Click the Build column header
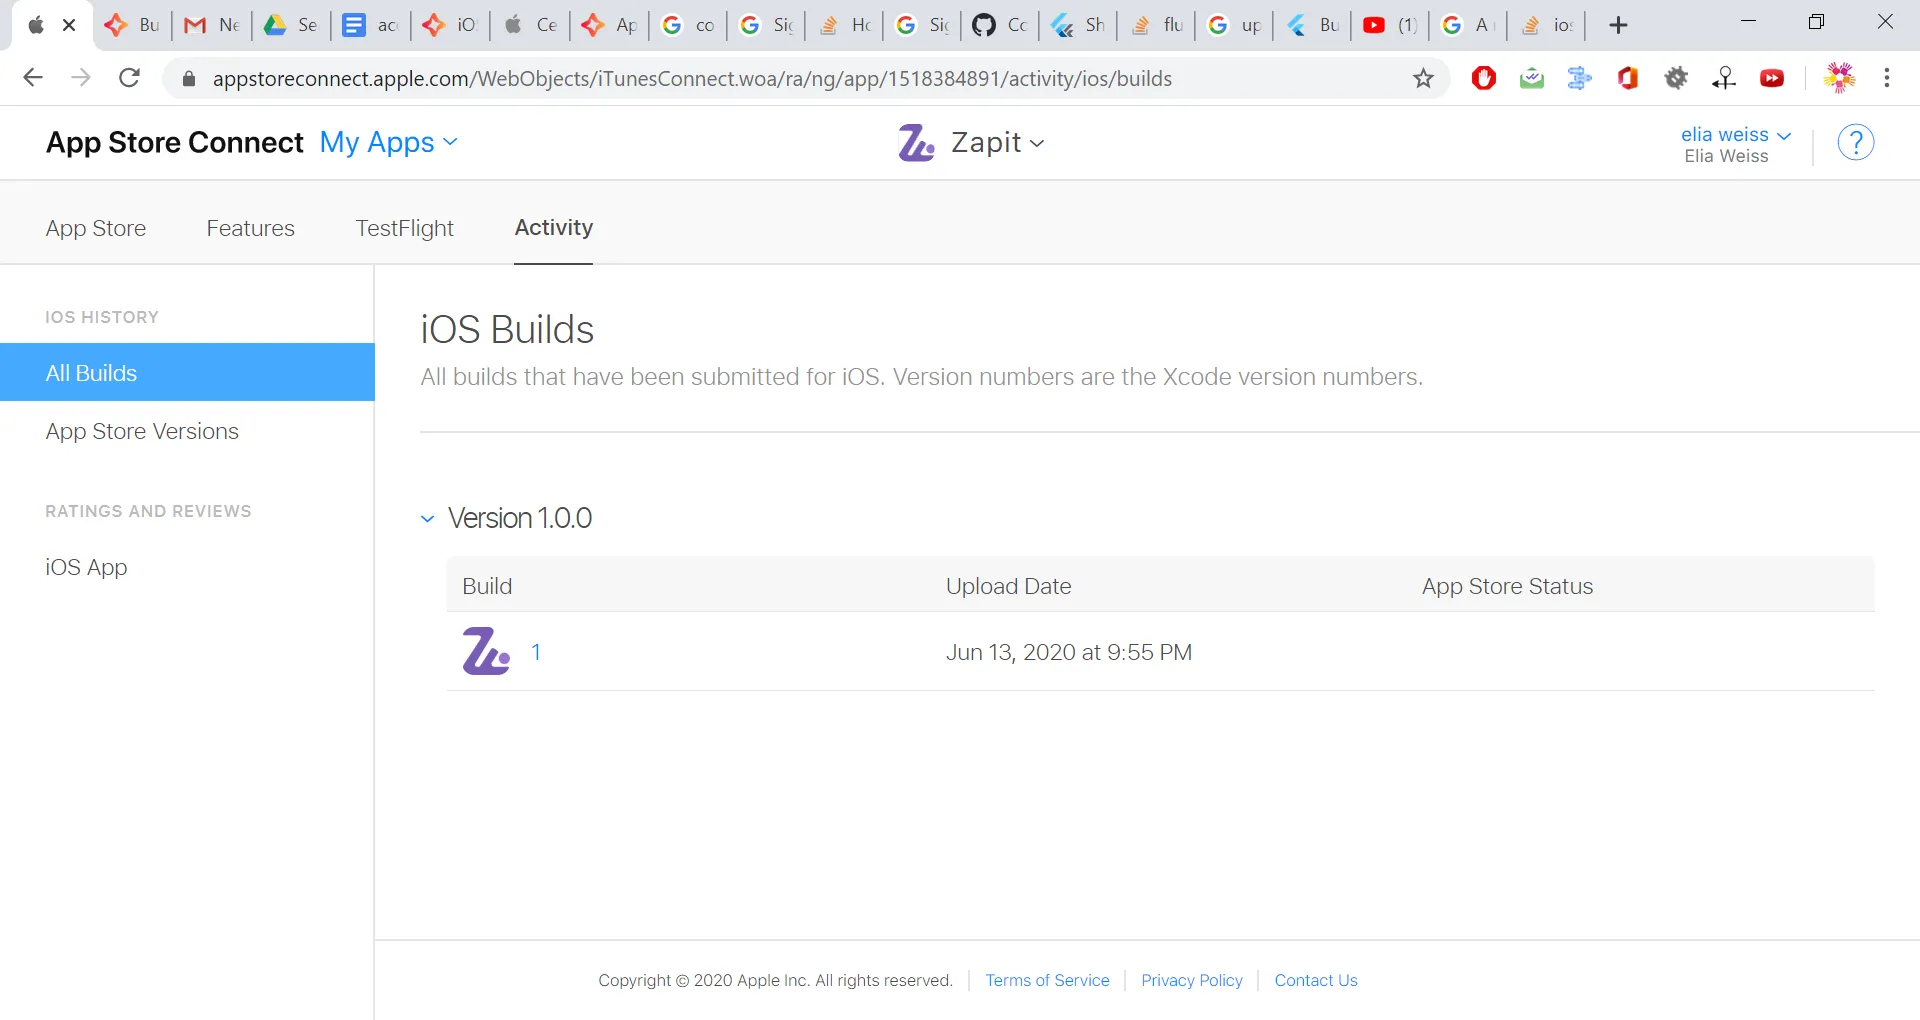Image resolution: width=1920 pixels, height=1020 pixels. [x=487, y=586]
